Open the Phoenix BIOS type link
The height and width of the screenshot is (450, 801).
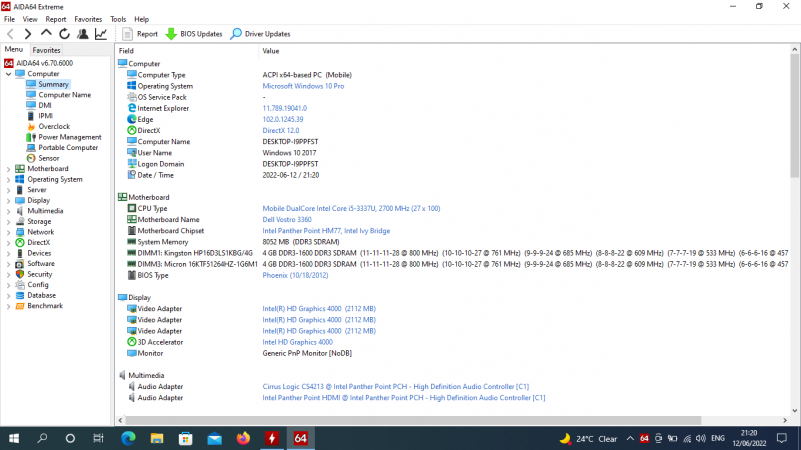click(x=295, y=275)
